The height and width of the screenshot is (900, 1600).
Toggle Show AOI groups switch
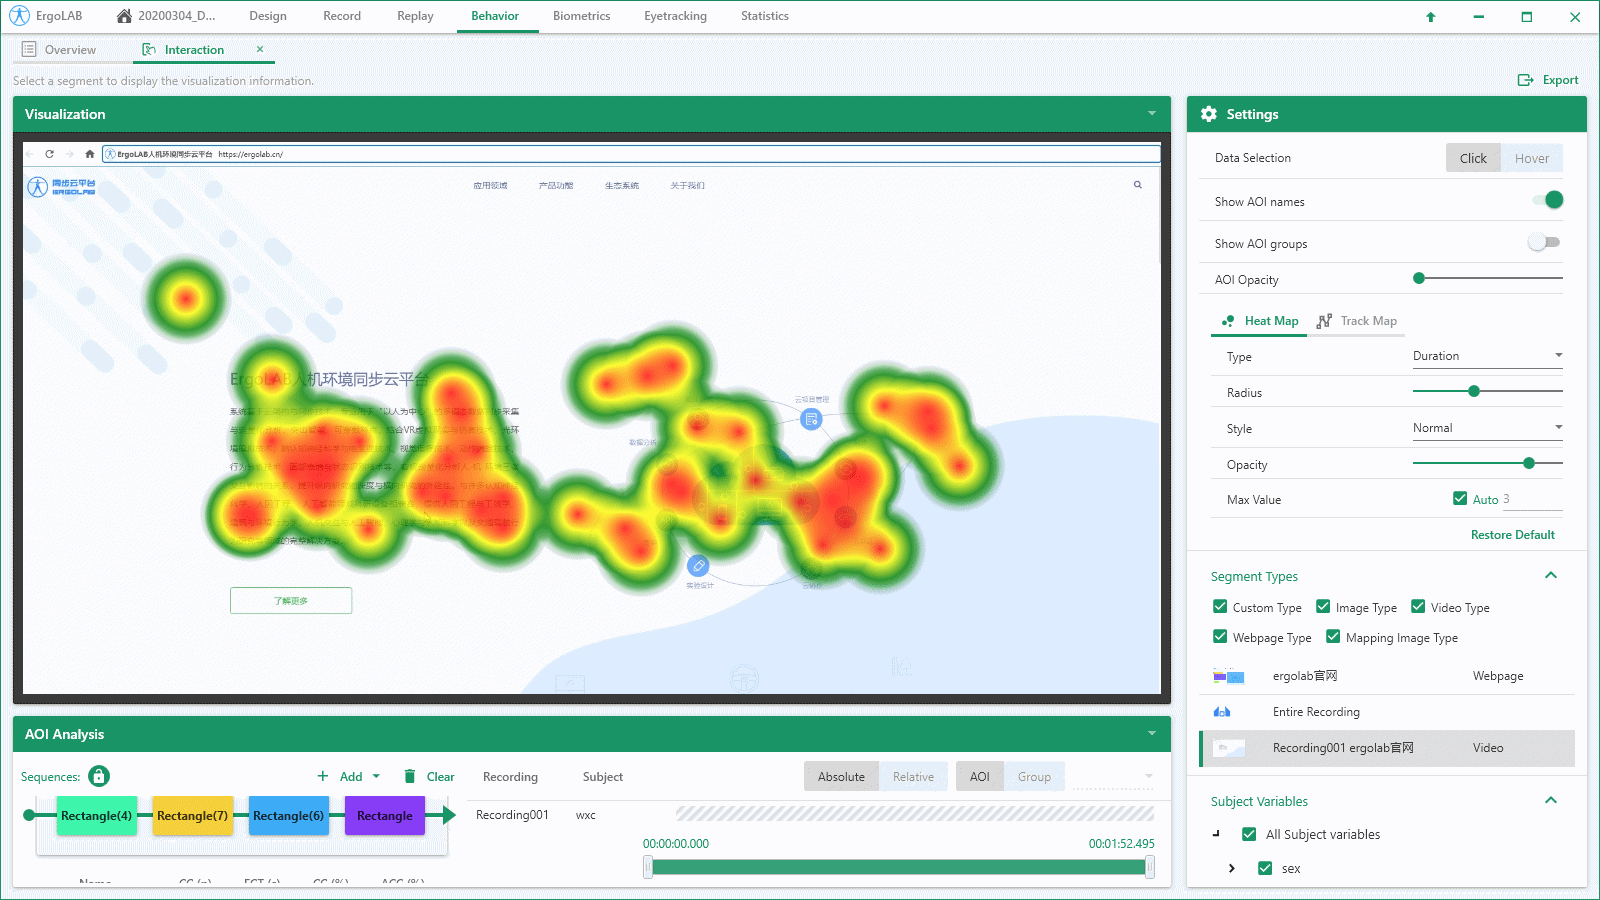1544,242
